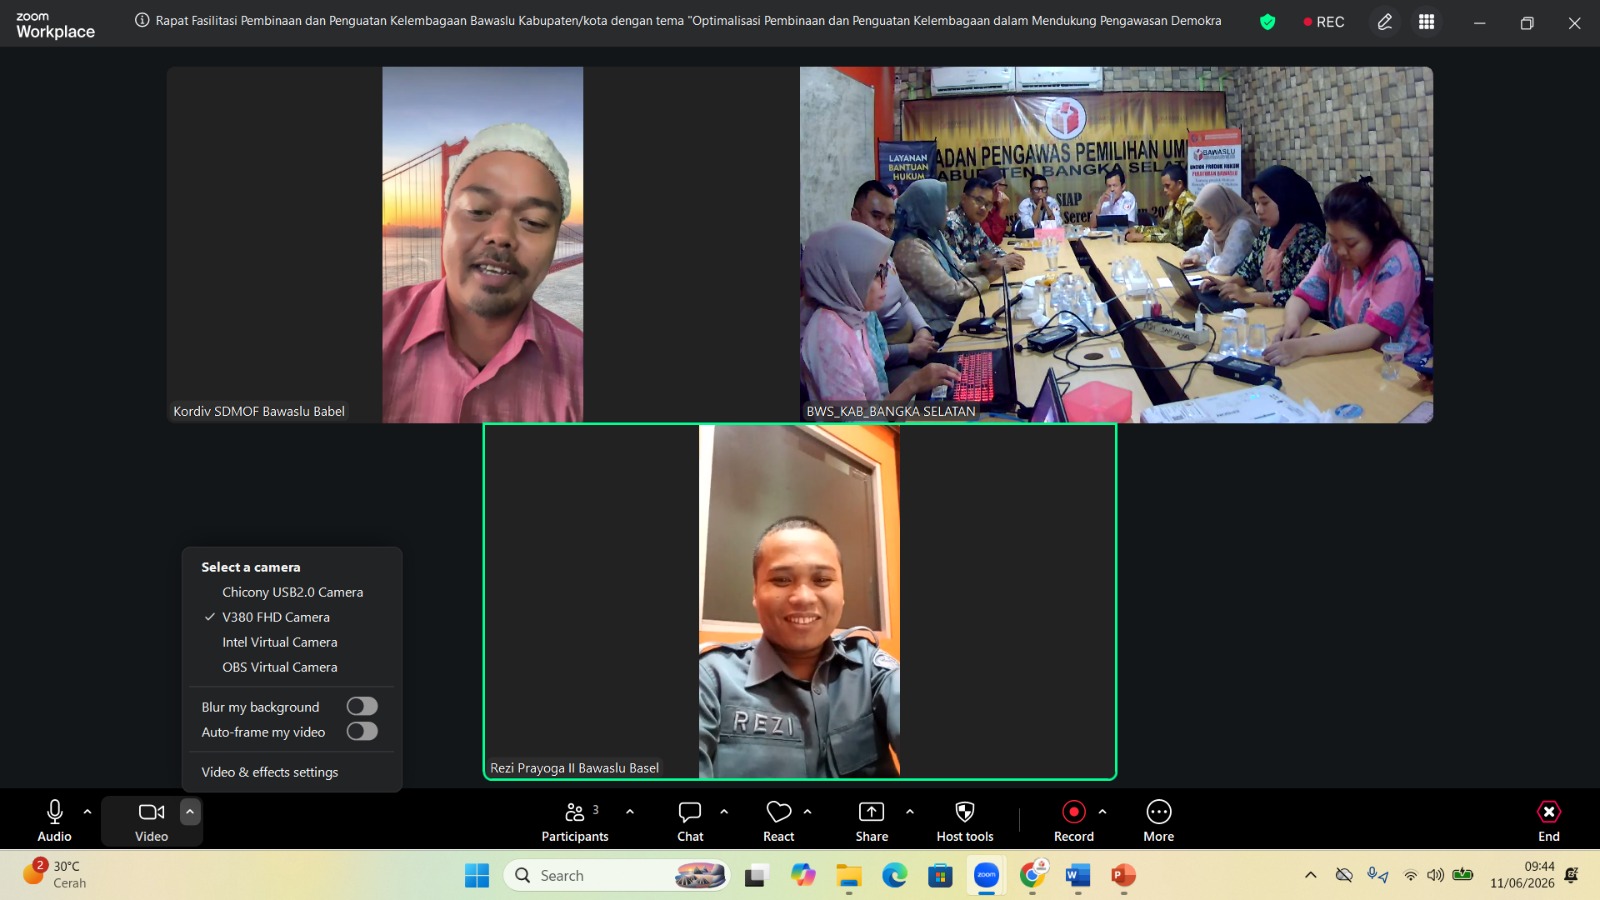This screenshot has height=900, width=1600.
Task: Click the 'Select a camera' heading
Action: (251, 567)
